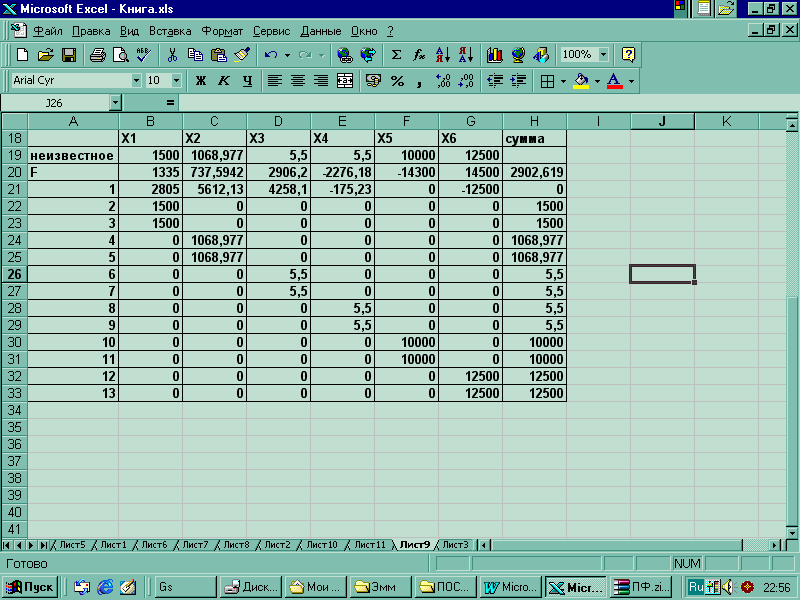Image resolution: width=800 pixels, height=600 pixels.
Task: Click the formula equals sign button
Action: [170, 103]
